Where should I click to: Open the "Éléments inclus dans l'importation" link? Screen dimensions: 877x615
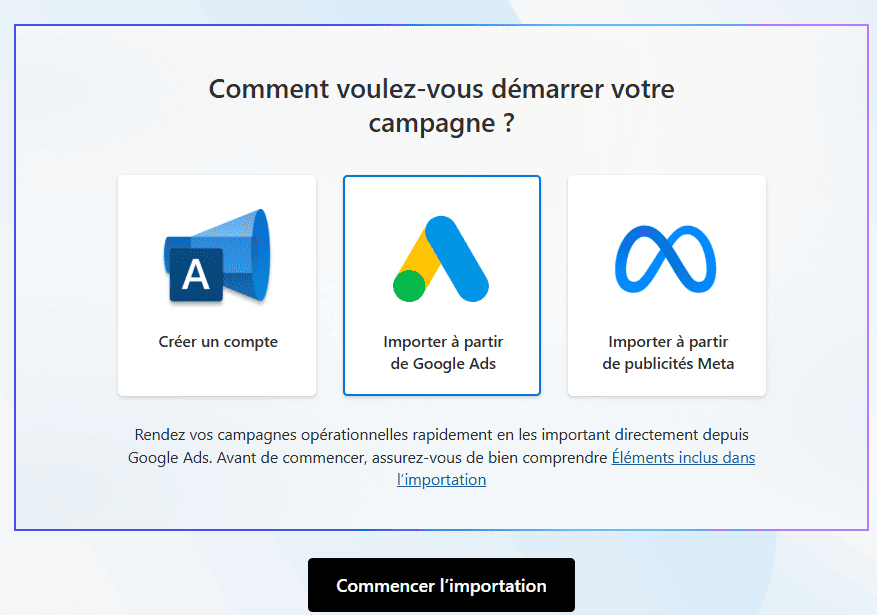[683, 458]
